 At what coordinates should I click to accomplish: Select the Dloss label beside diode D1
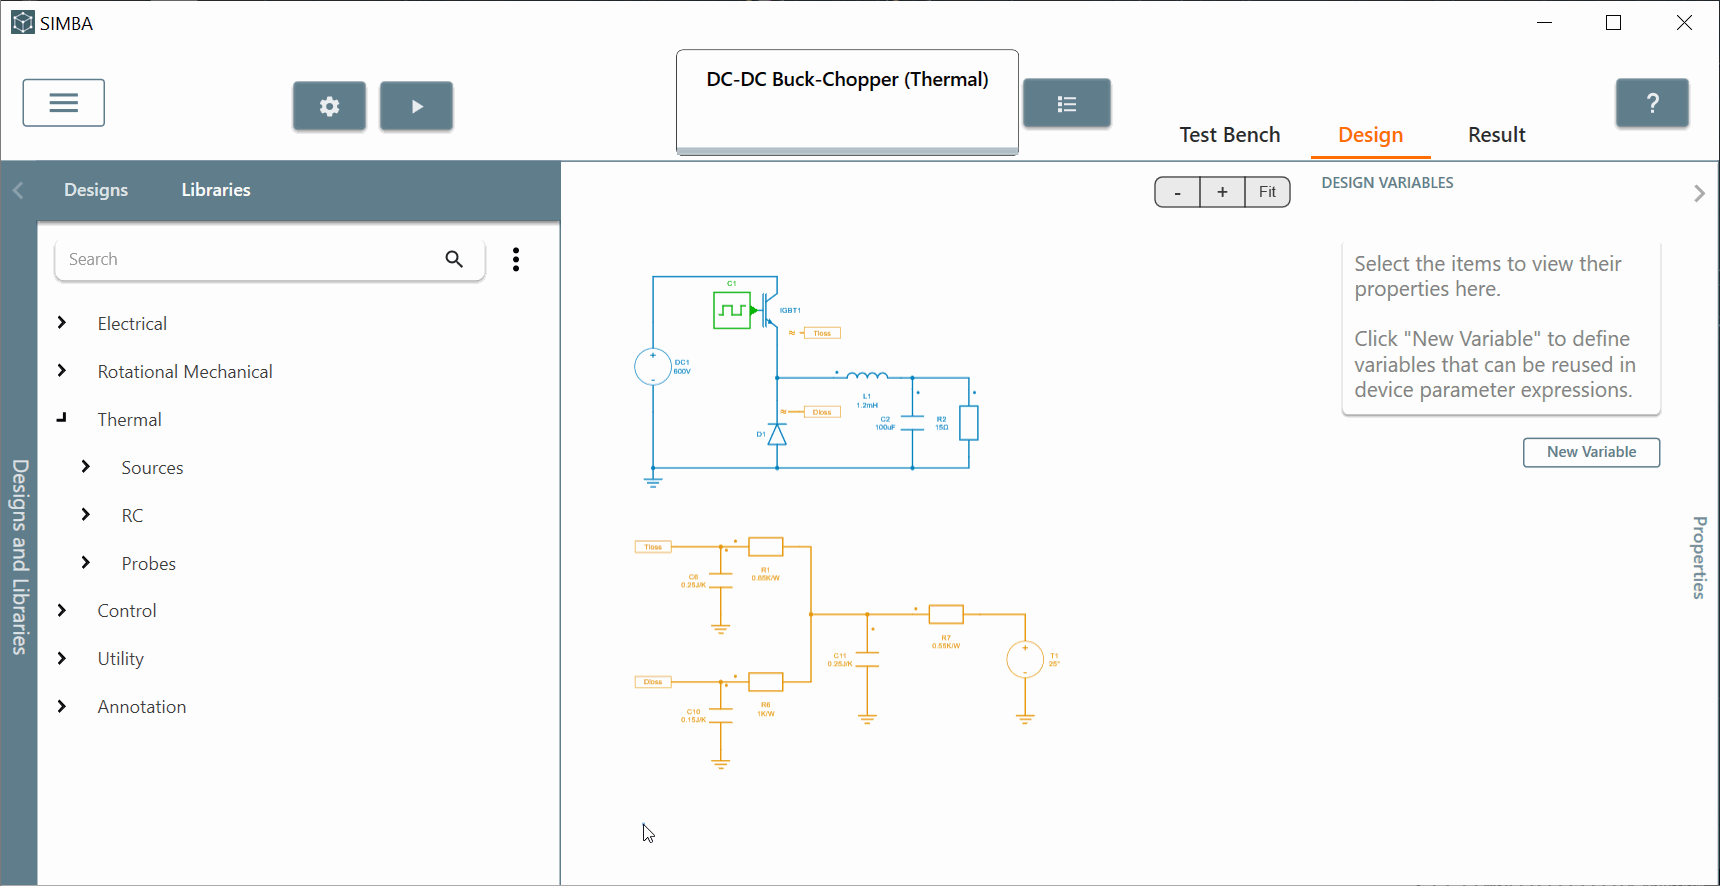822,412
